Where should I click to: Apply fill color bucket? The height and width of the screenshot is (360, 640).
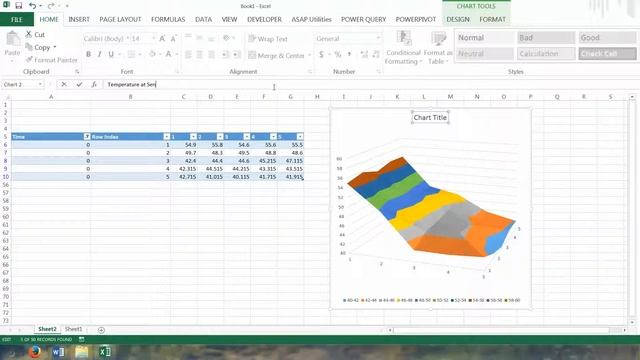coord(152,54)
